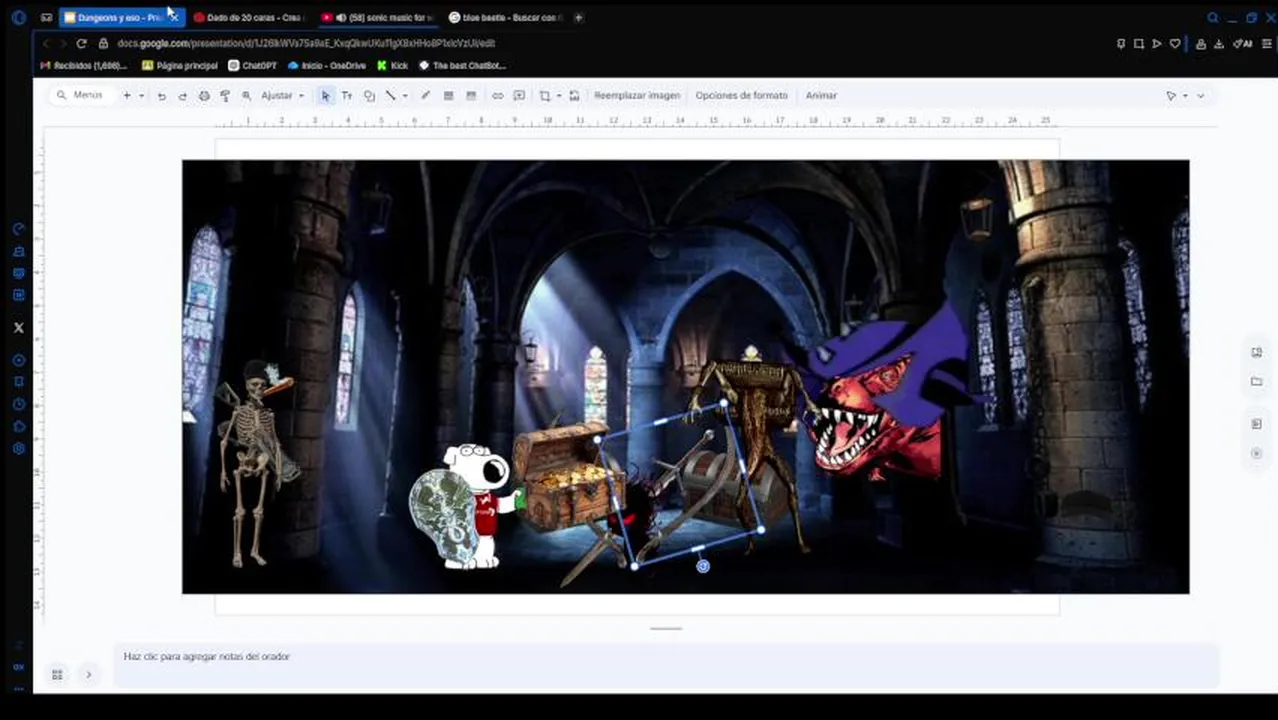Collapse the toolbar with the chevron
1278x720 pixels.
point(1201,96)
